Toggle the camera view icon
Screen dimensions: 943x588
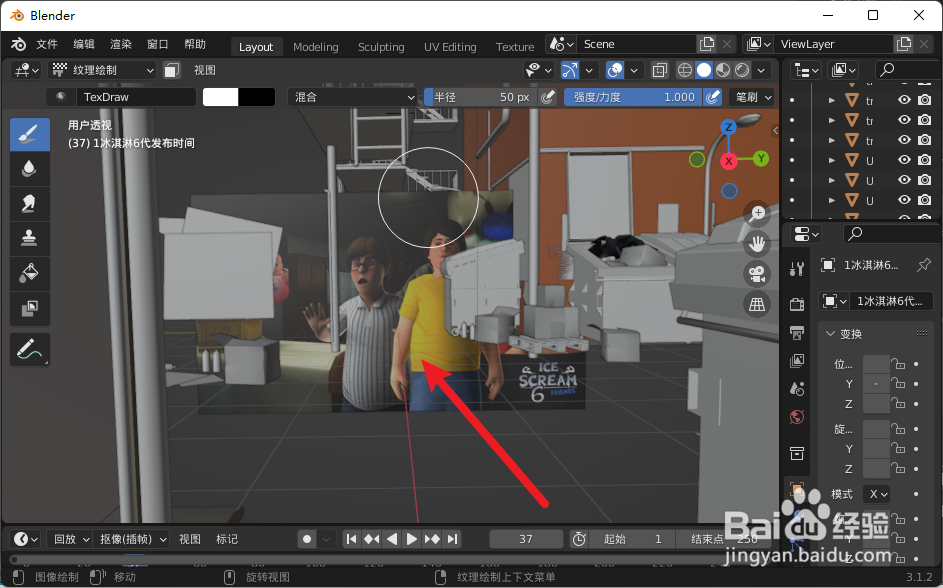757,274
